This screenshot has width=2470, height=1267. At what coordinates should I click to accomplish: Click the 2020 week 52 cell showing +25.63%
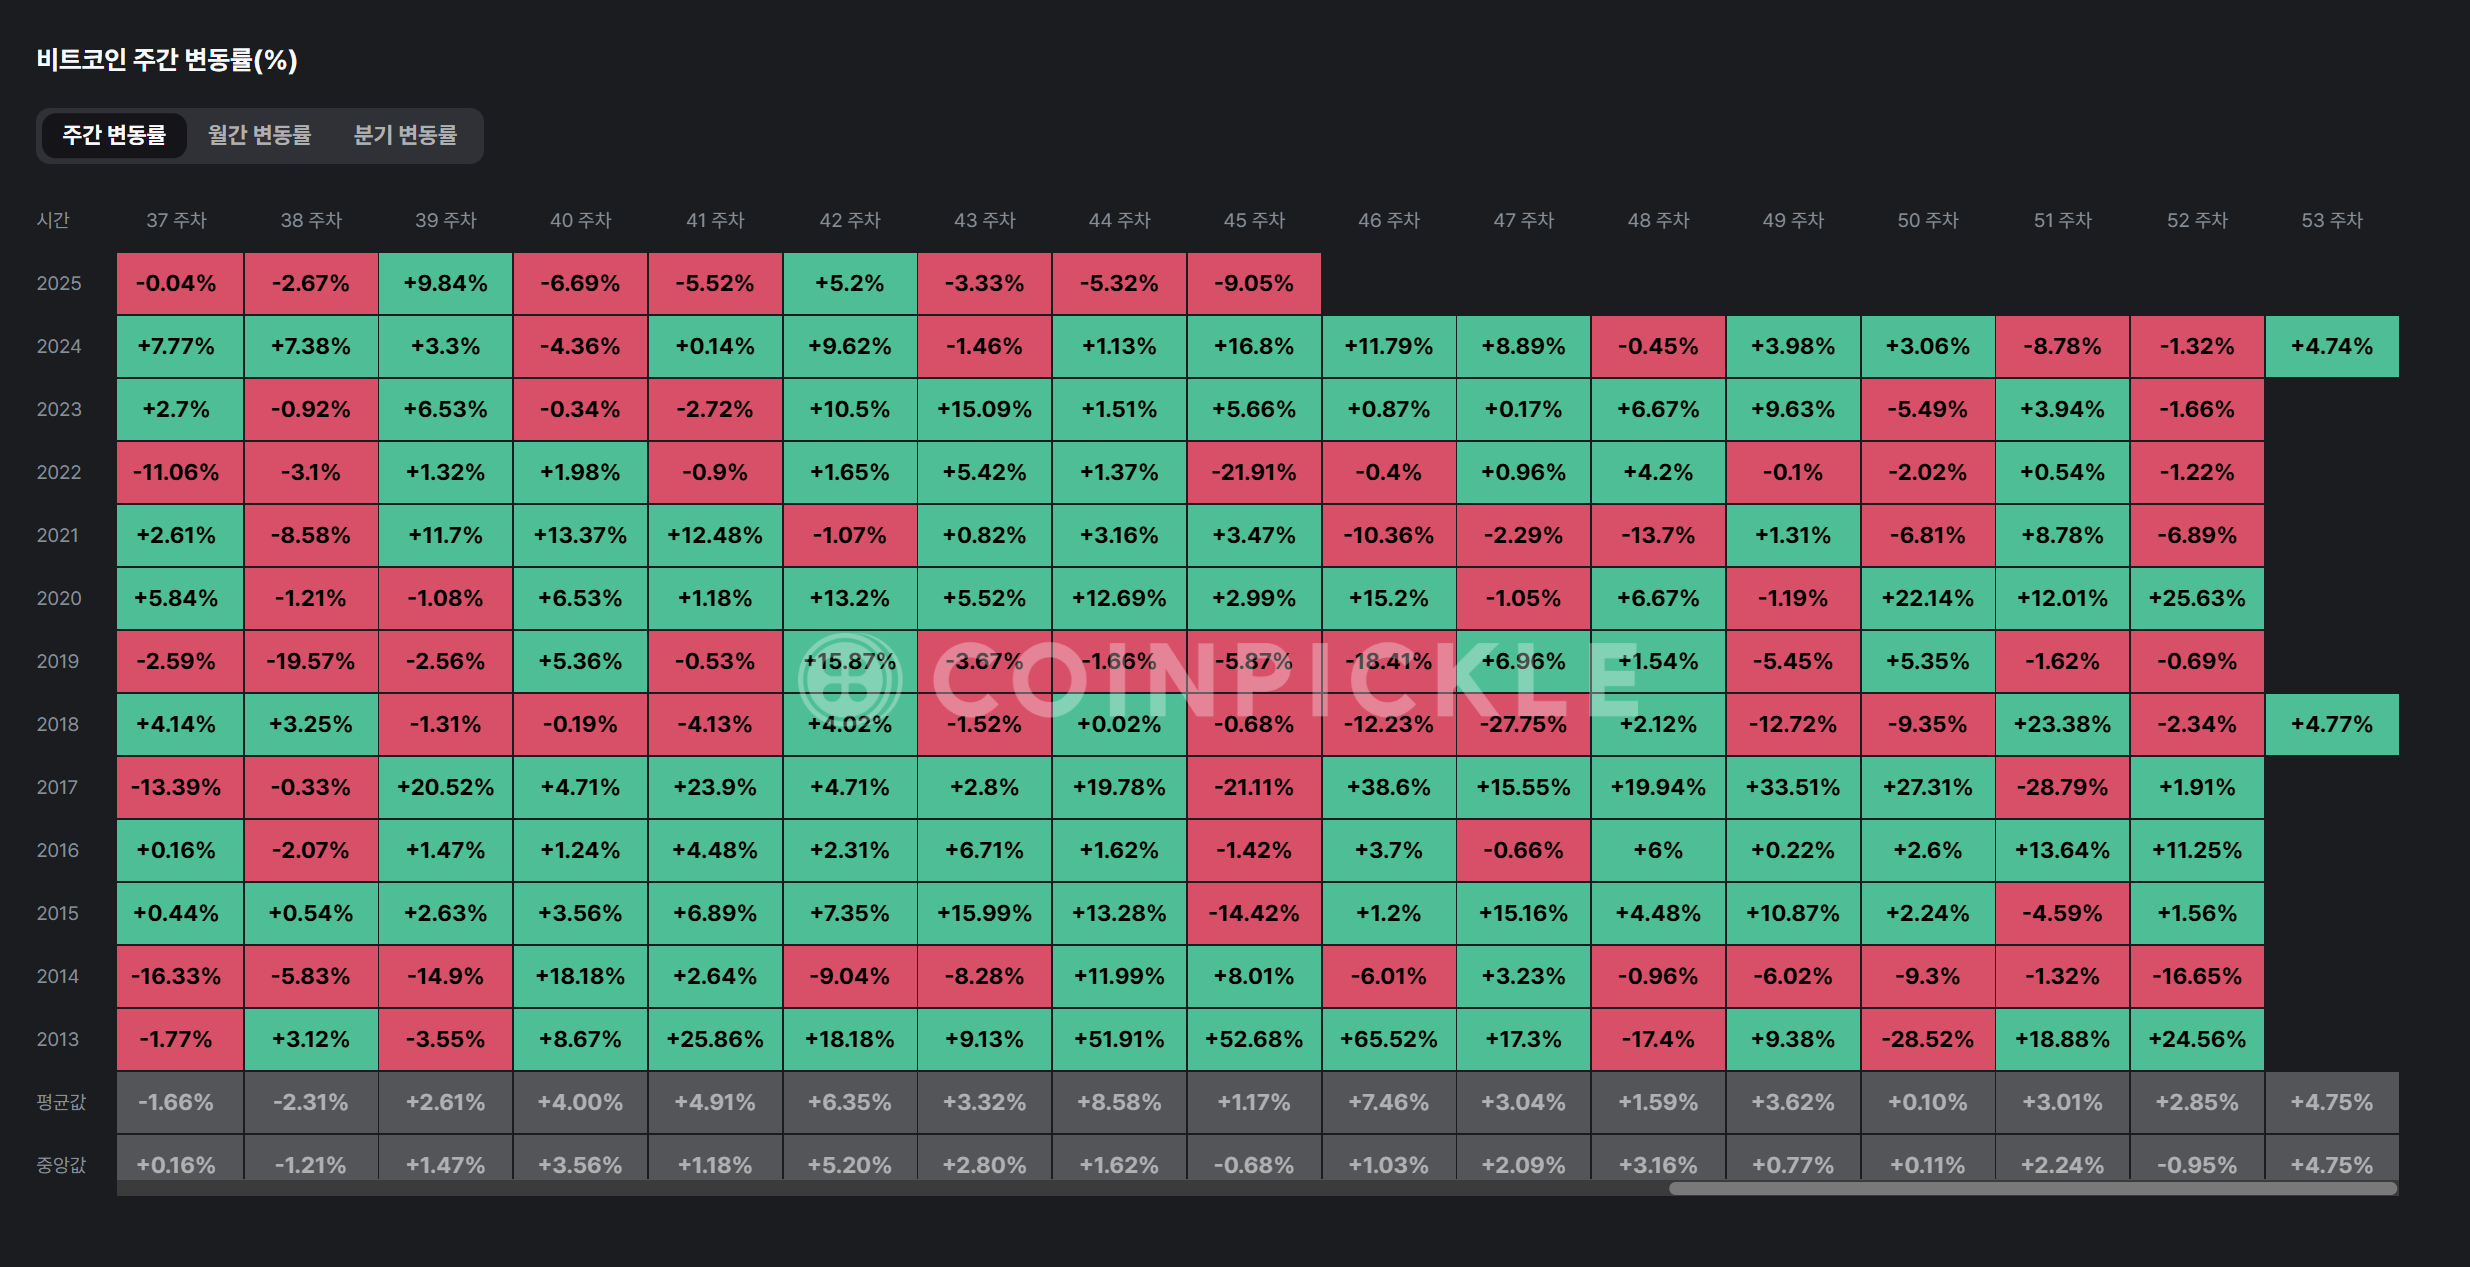pyautogui.click(x=2197, y=598)
